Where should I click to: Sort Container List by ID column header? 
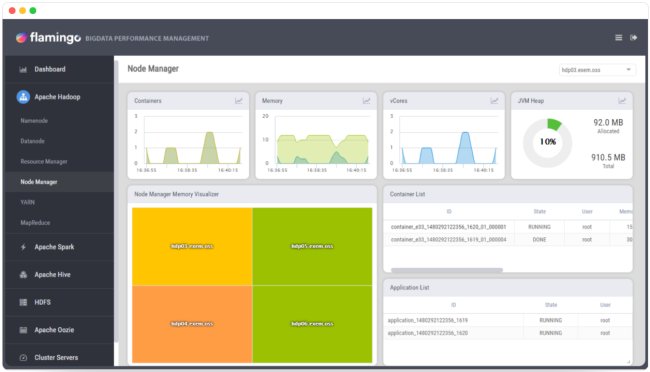click(x=449, y=212)
